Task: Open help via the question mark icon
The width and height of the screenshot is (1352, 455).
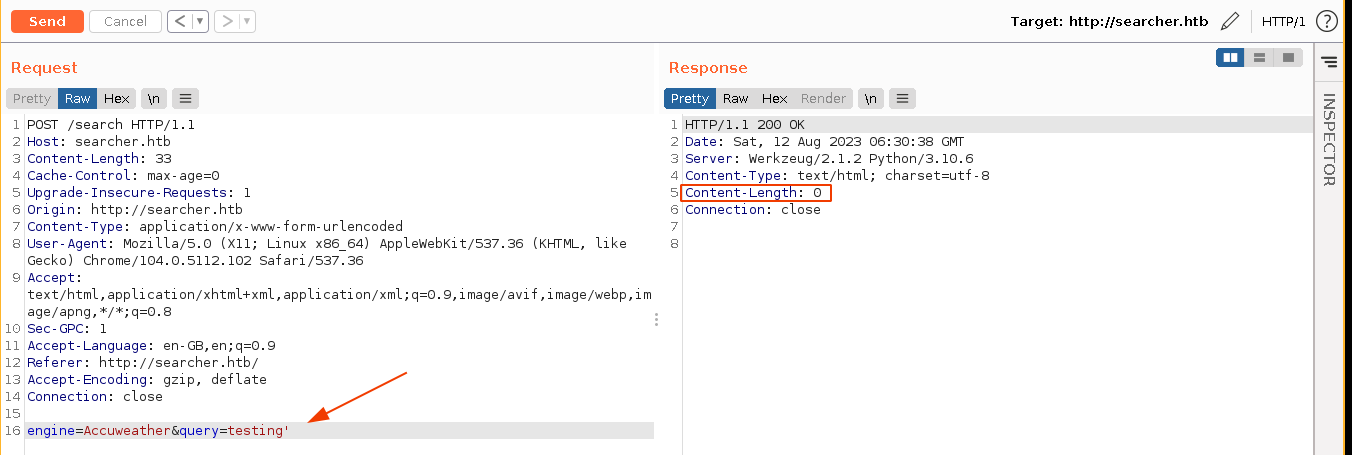Action: pyautogui.click(x=1326, y=21)
